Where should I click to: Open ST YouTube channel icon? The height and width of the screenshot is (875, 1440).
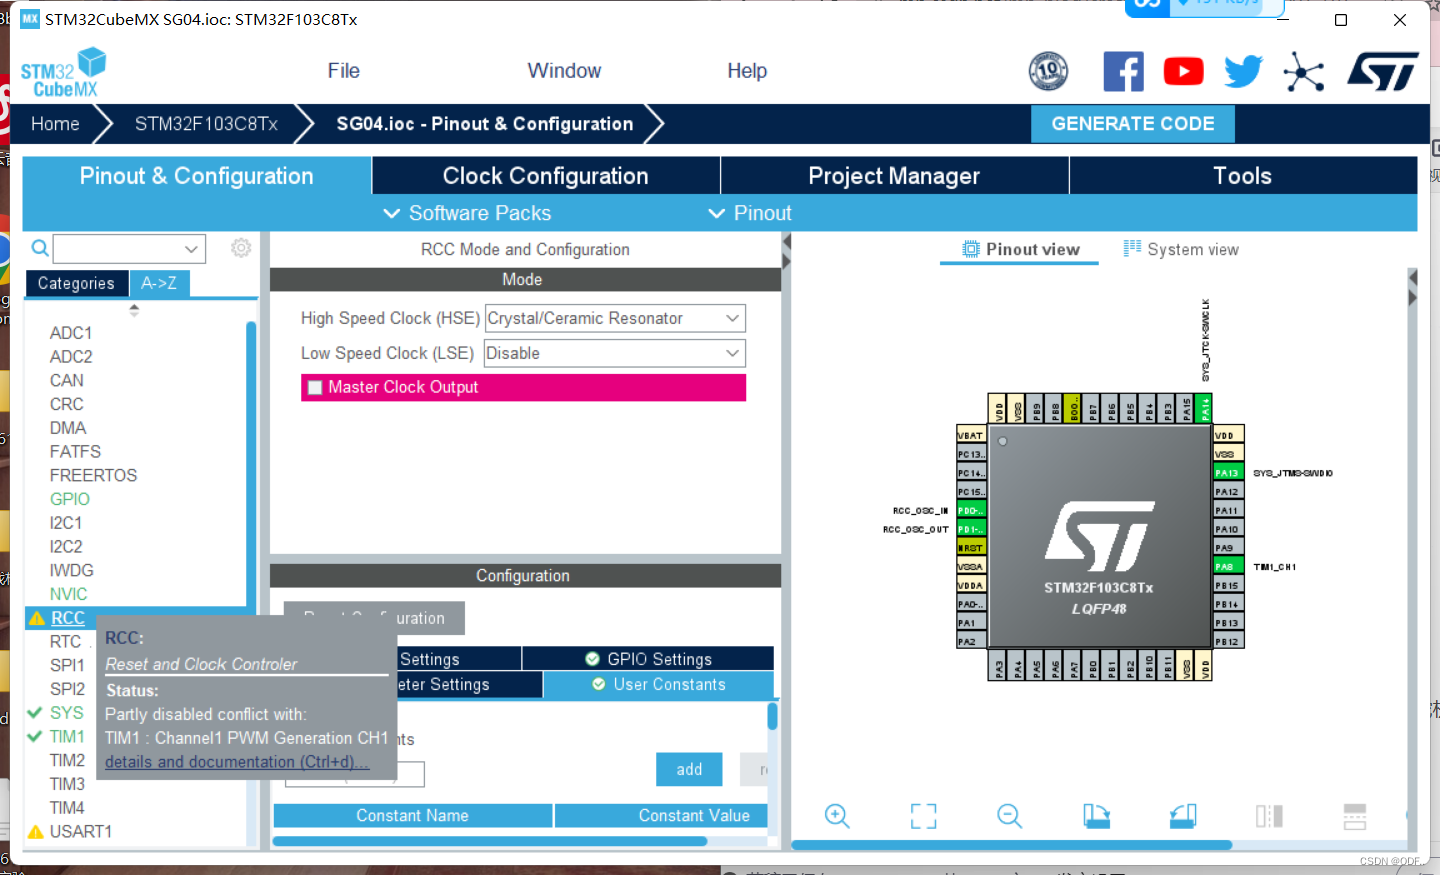click(1183, 72)
